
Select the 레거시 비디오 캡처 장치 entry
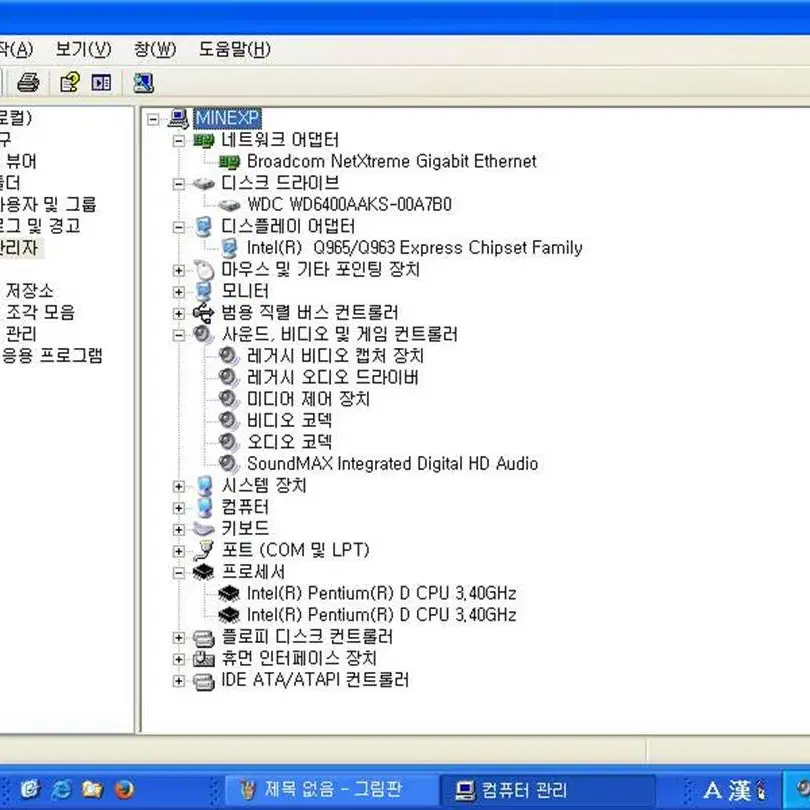tap(336, 356)
